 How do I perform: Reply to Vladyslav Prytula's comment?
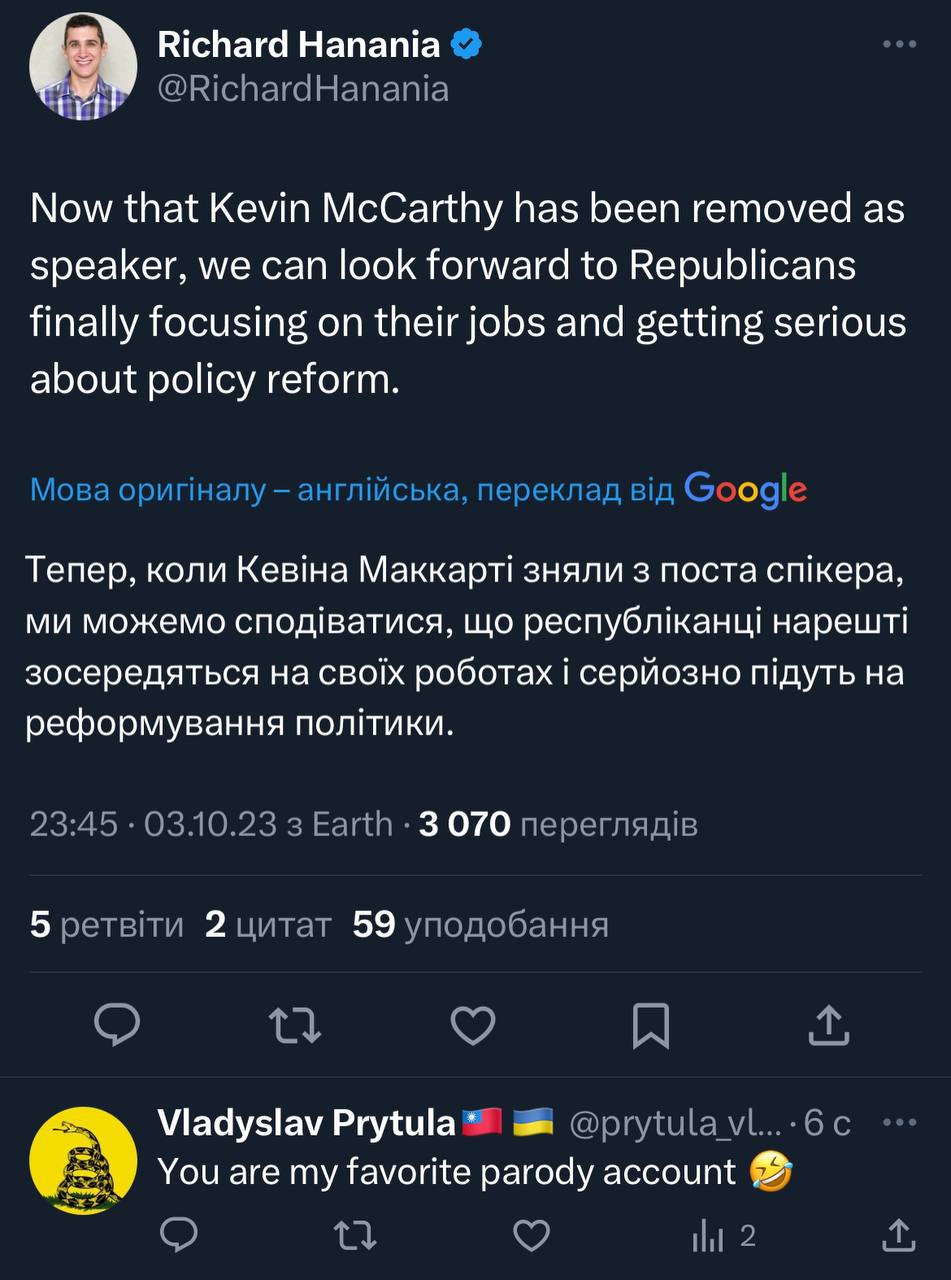[179, 1236]
